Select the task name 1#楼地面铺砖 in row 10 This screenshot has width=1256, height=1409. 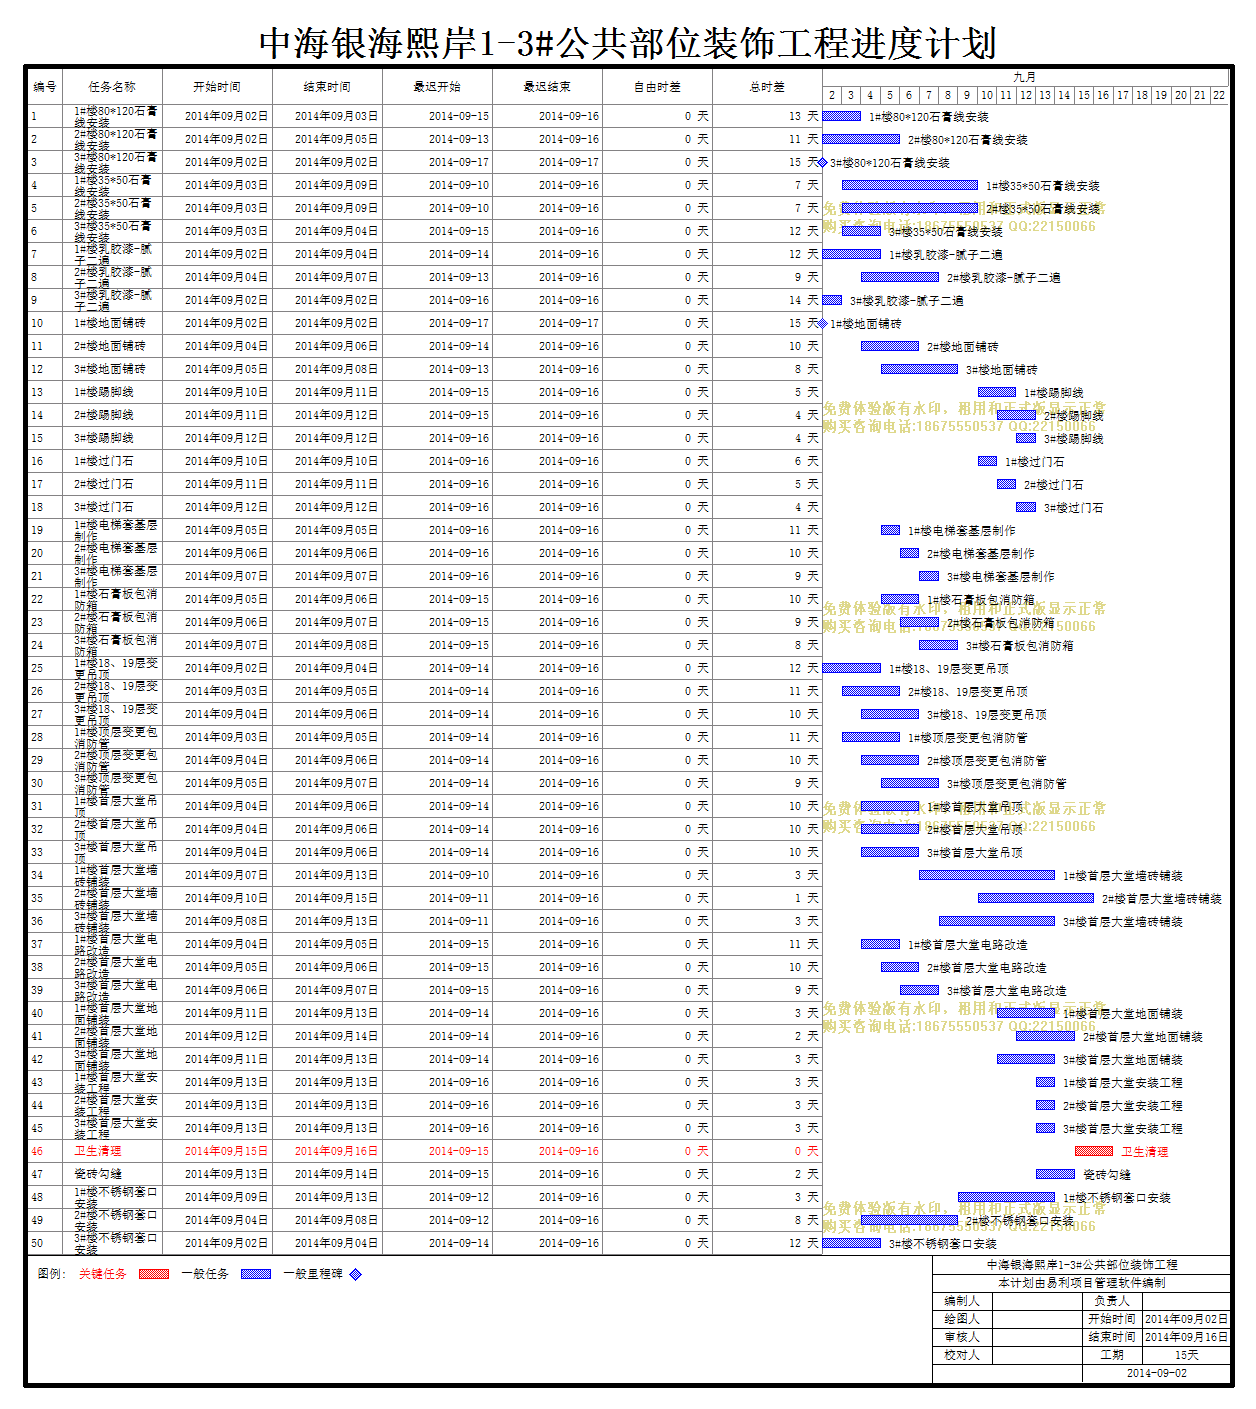pyautogui.click(x=110, y=323)
